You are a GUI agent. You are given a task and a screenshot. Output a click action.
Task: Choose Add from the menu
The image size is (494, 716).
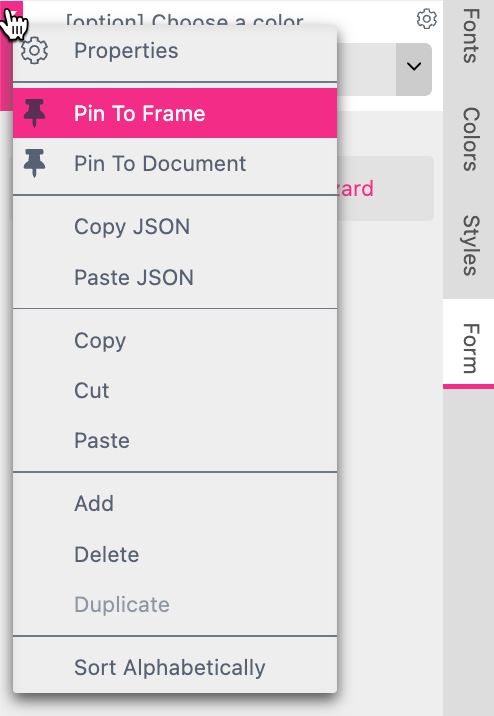175,504
